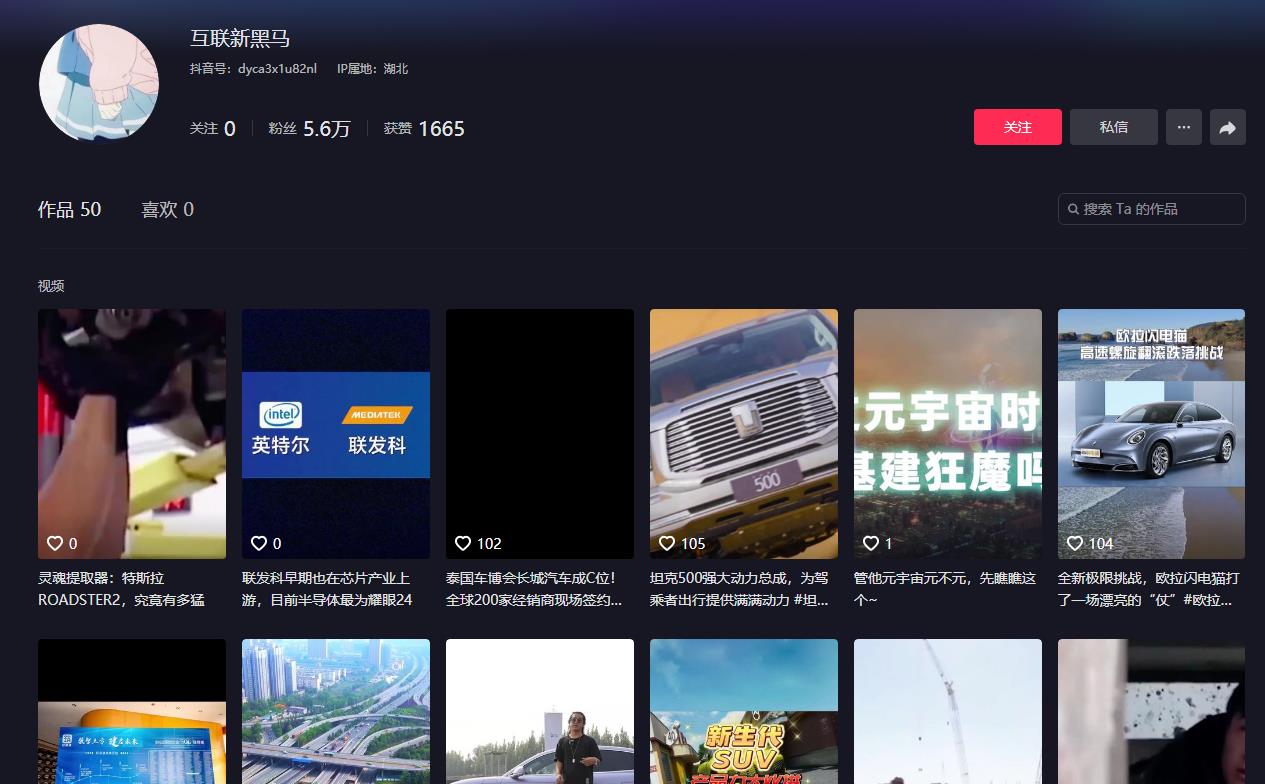This screenshot has height=784, width=1265.
Task: Click heart icon on 特斯拉 ROADSTER2 video
Action: [55, 543]
